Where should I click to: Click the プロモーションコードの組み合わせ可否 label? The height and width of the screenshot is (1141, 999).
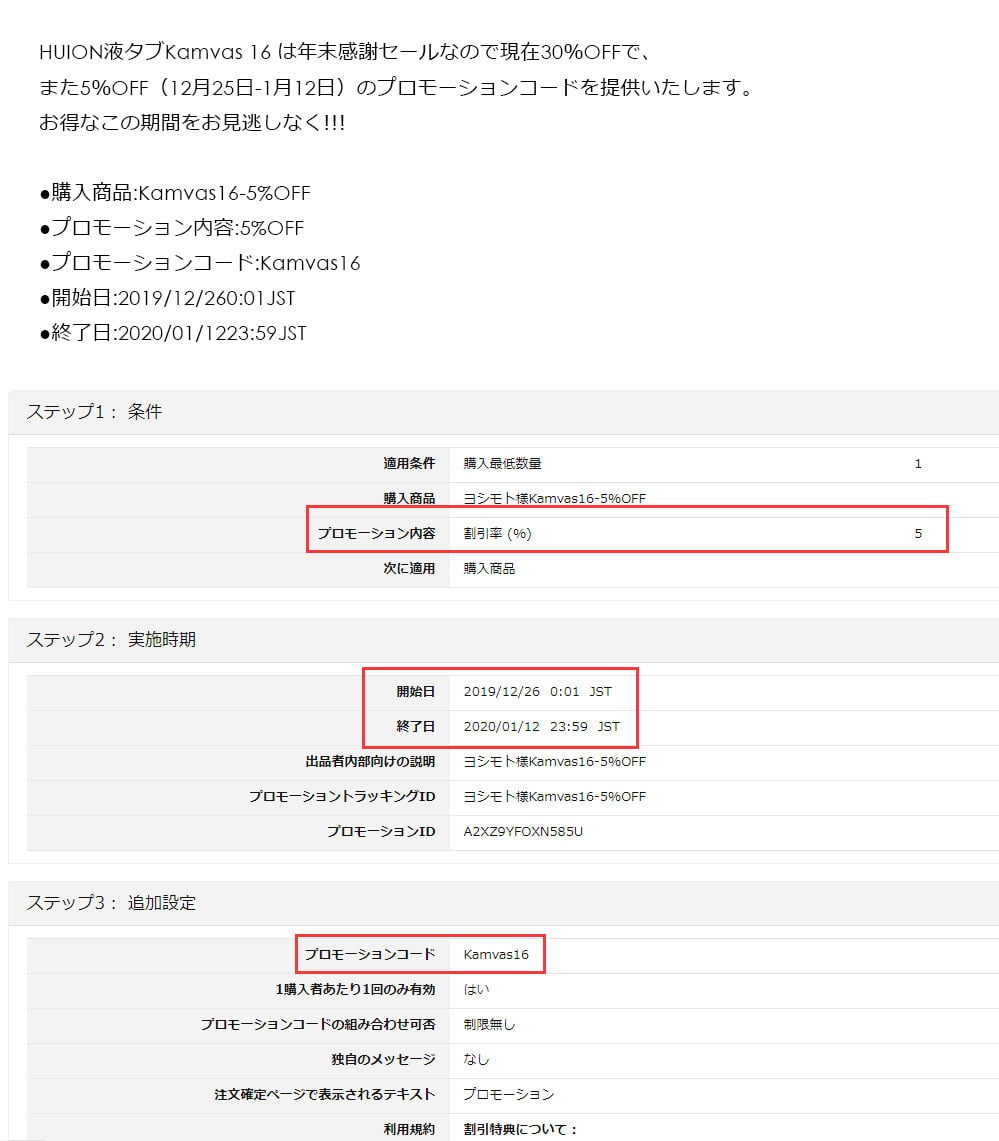pyautogui.click(x=318, y=1024)
